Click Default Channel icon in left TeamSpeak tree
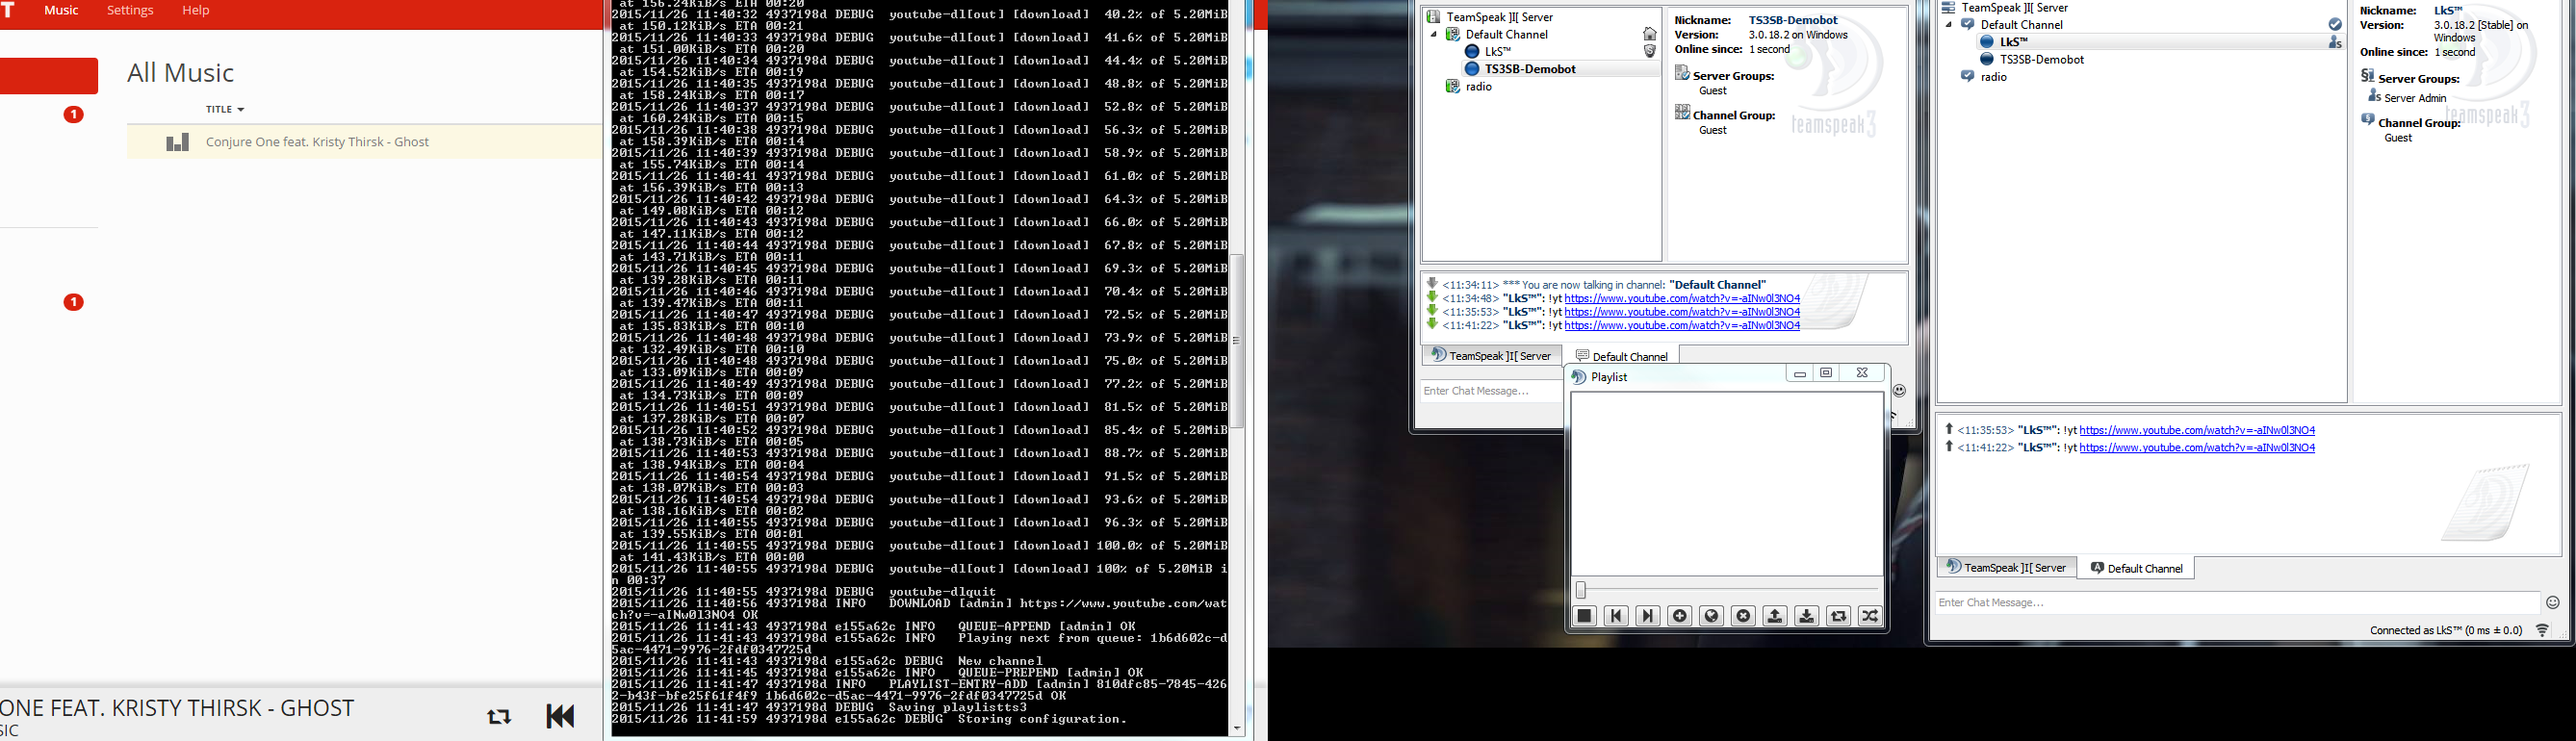This screenshot has width=2576, height=741. (x=1453, y=35)
